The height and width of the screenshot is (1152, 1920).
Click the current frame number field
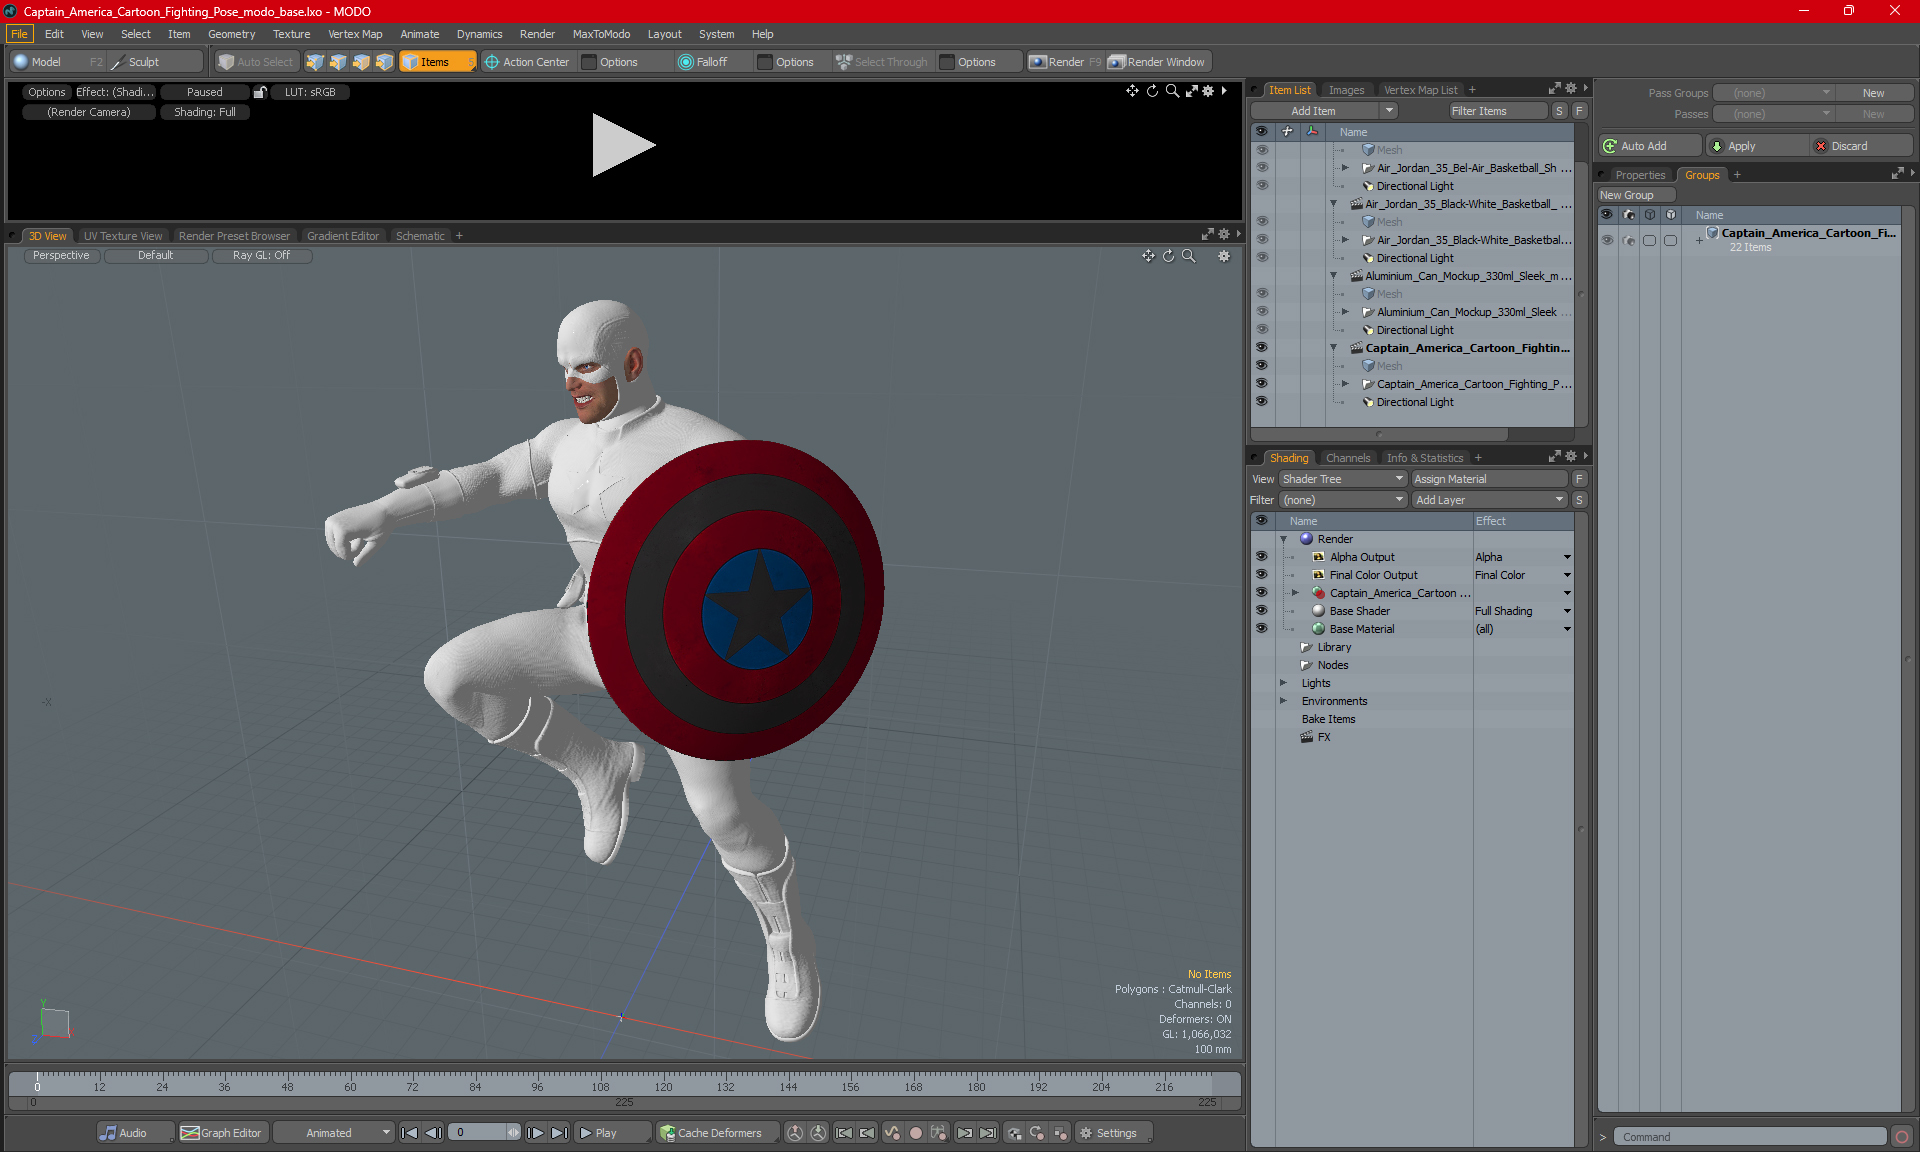(478, 1133)
